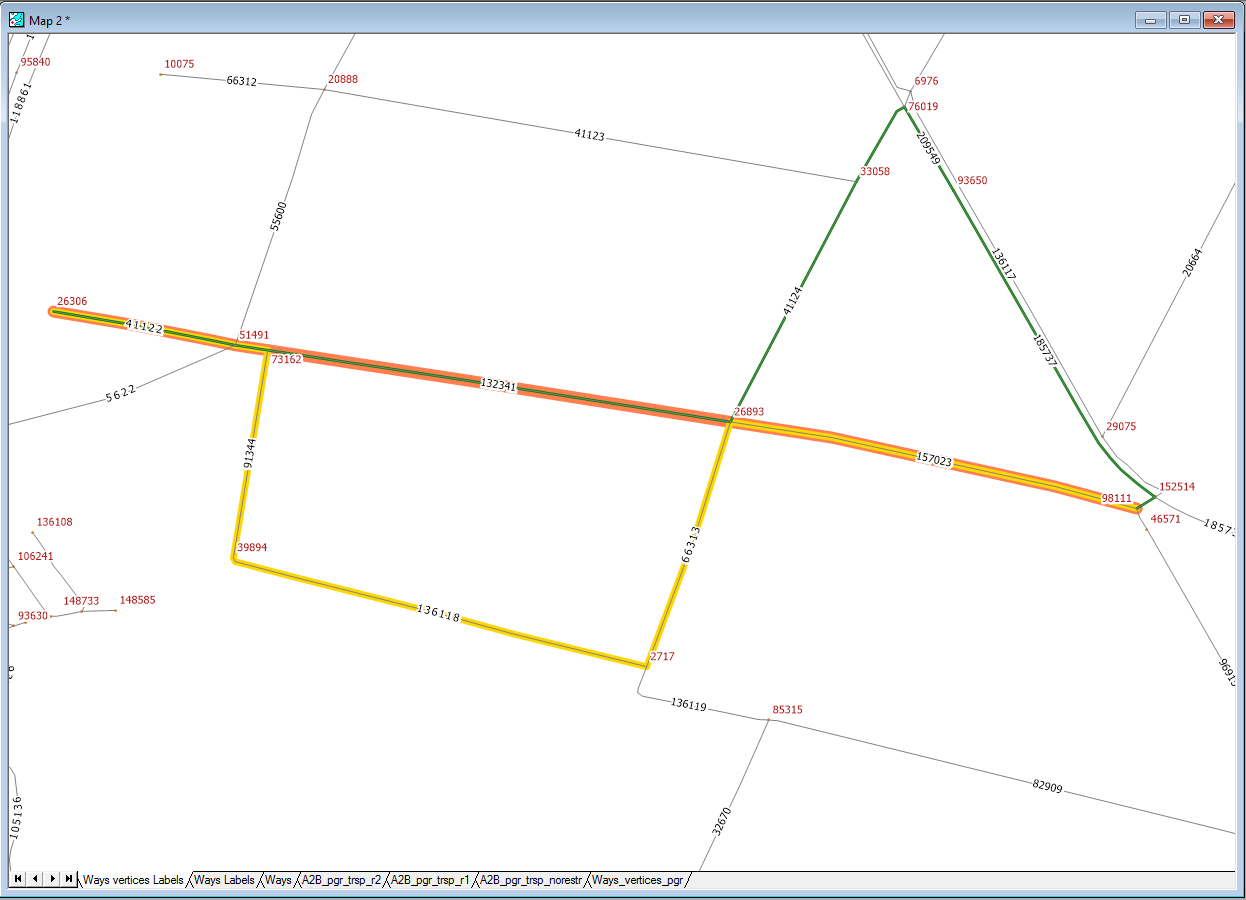This screenshot has height=900, width=1246.
Task: Select way label 66313 on yellow route
Action: (x=691, y=546)
